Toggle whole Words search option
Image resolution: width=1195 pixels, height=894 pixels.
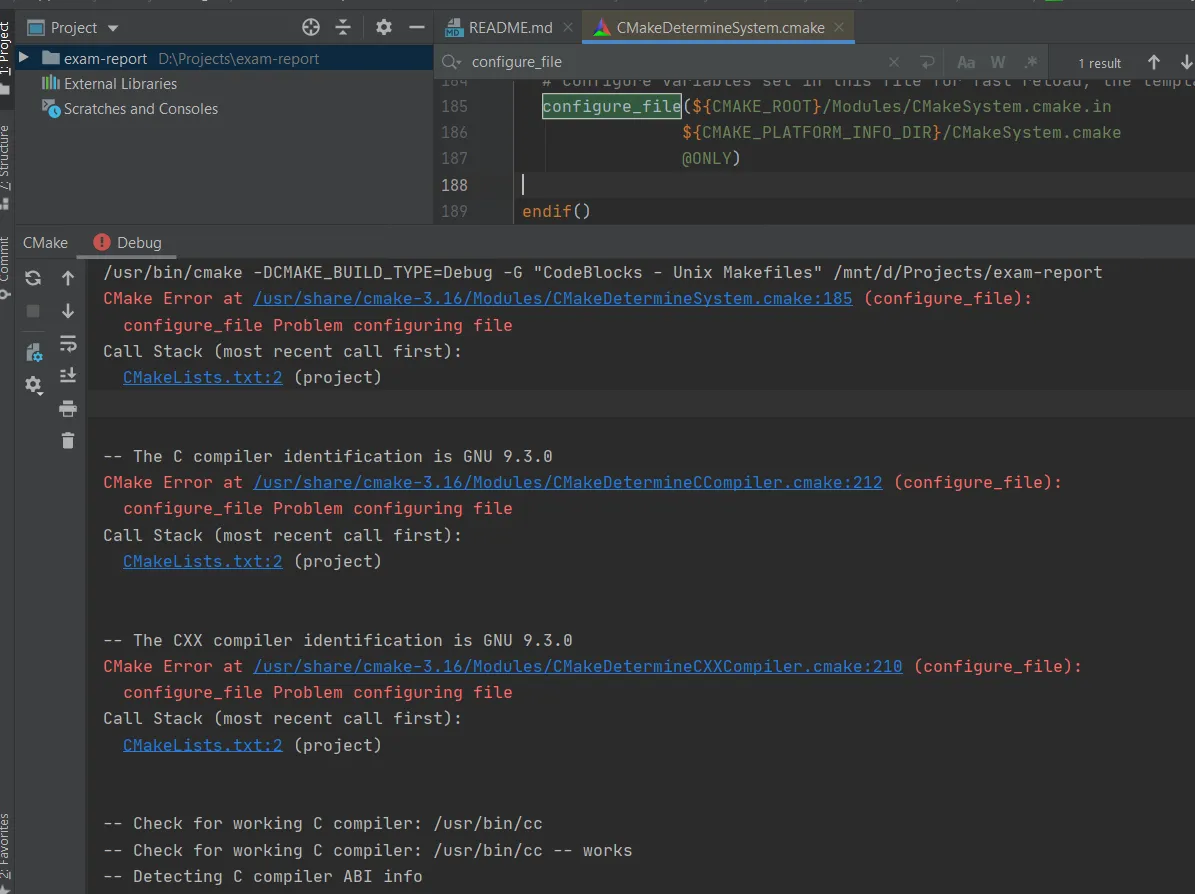(x=998, y=62)
